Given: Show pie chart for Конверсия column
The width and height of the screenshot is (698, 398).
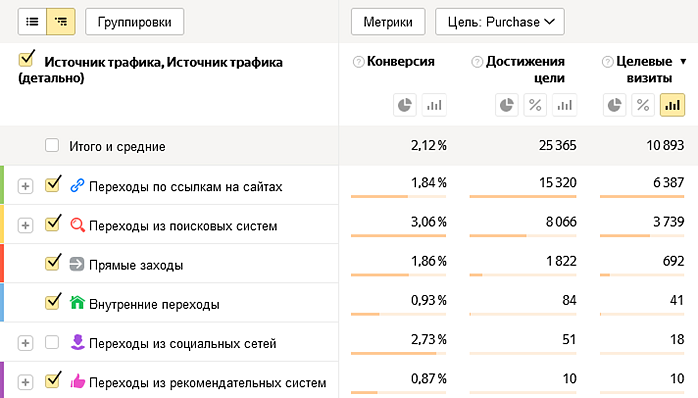Looking at the screenshot, I should point(405,105).
